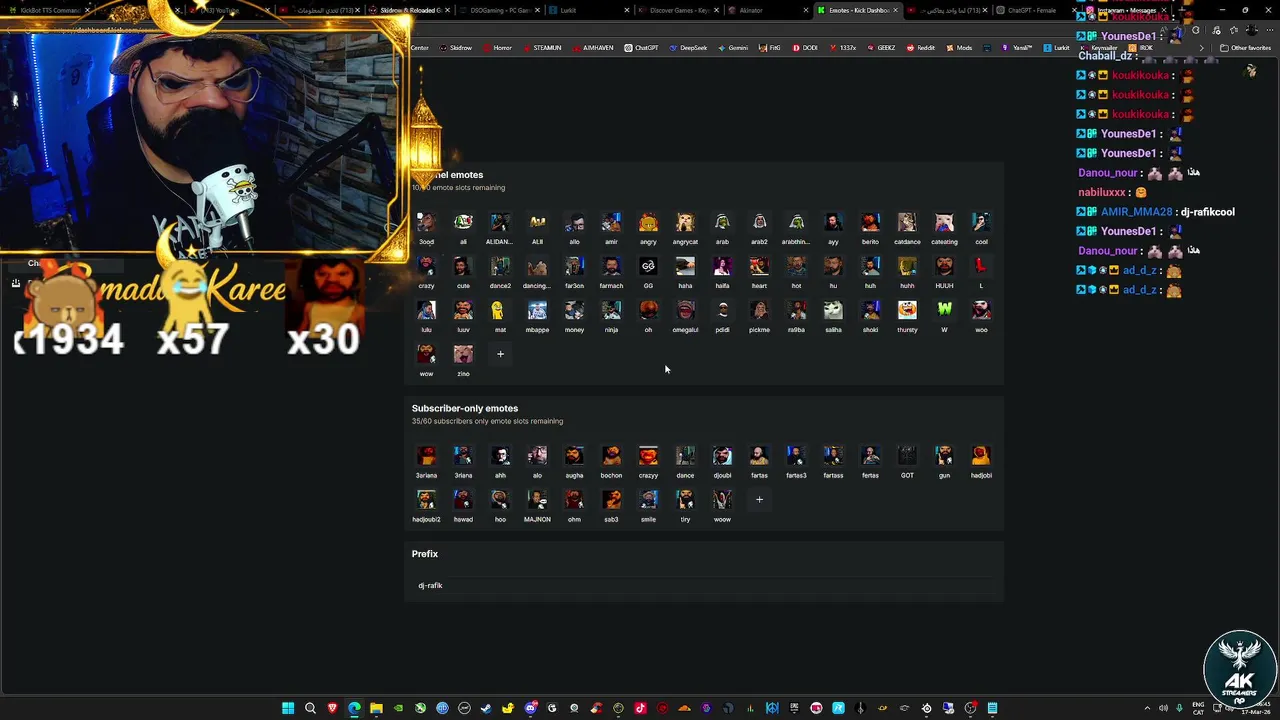Select the 'smile' subscriber emote
This screenshot has width=1280, height=720.
648,499
